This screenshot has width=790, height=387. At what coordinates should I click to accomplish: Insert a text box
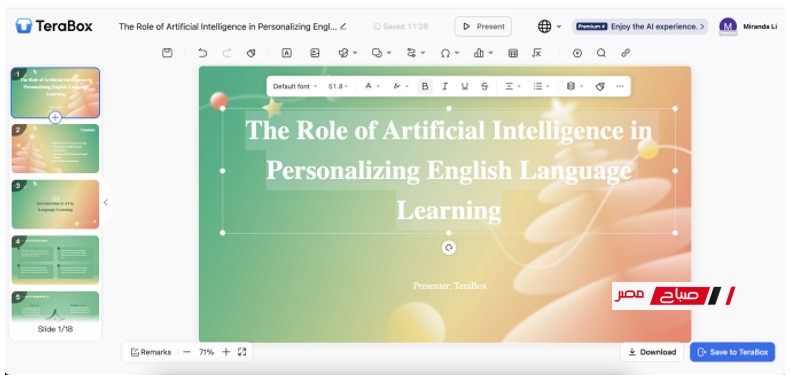287,53
